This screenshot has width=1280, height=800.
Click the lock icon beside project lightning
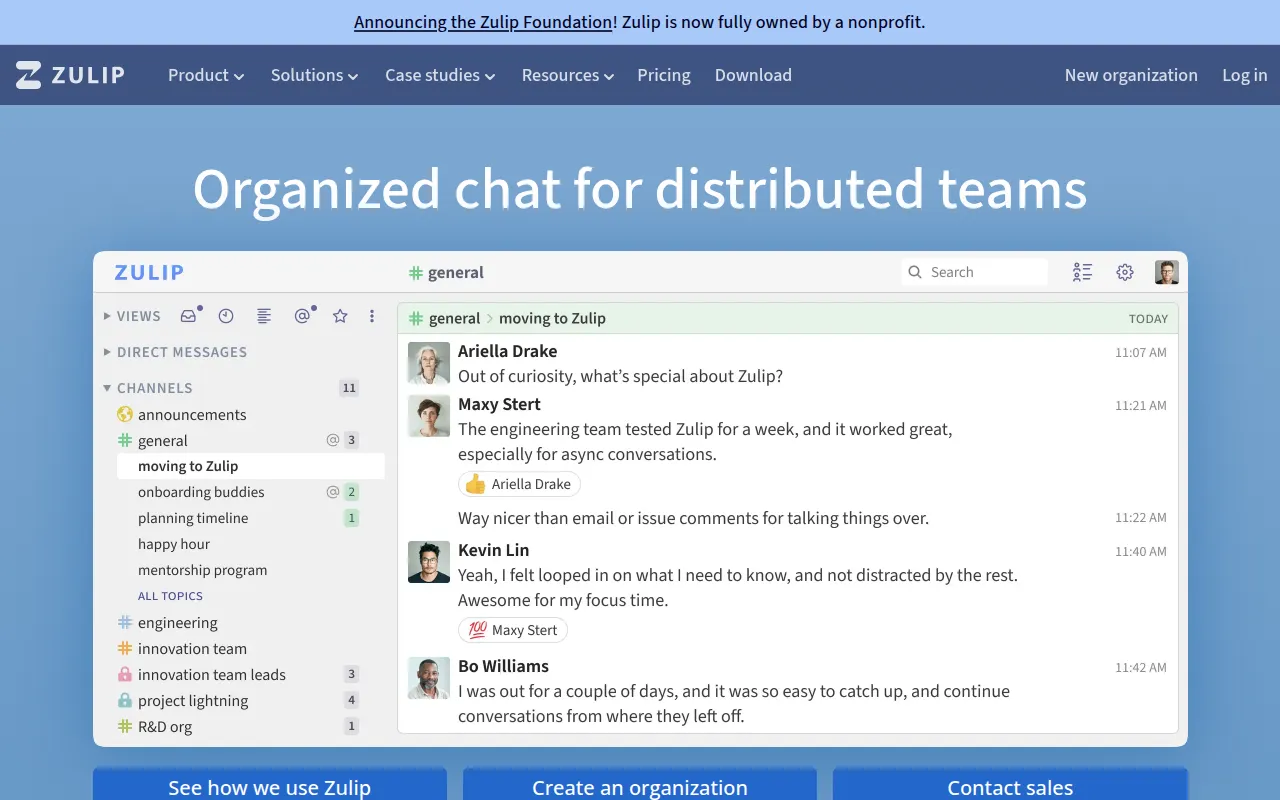125,700
